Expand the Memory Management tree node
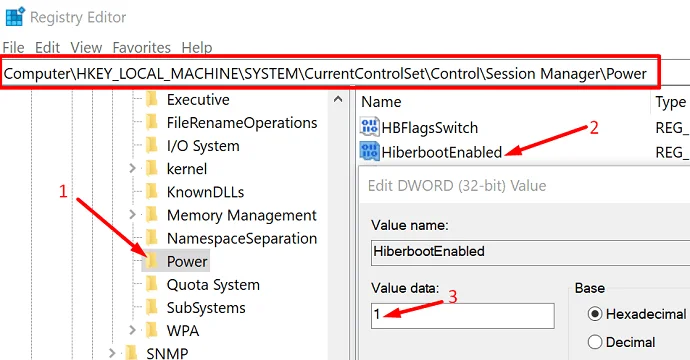Image resolution: width=690 pixels, height=360 pixels. pos(132,215)
